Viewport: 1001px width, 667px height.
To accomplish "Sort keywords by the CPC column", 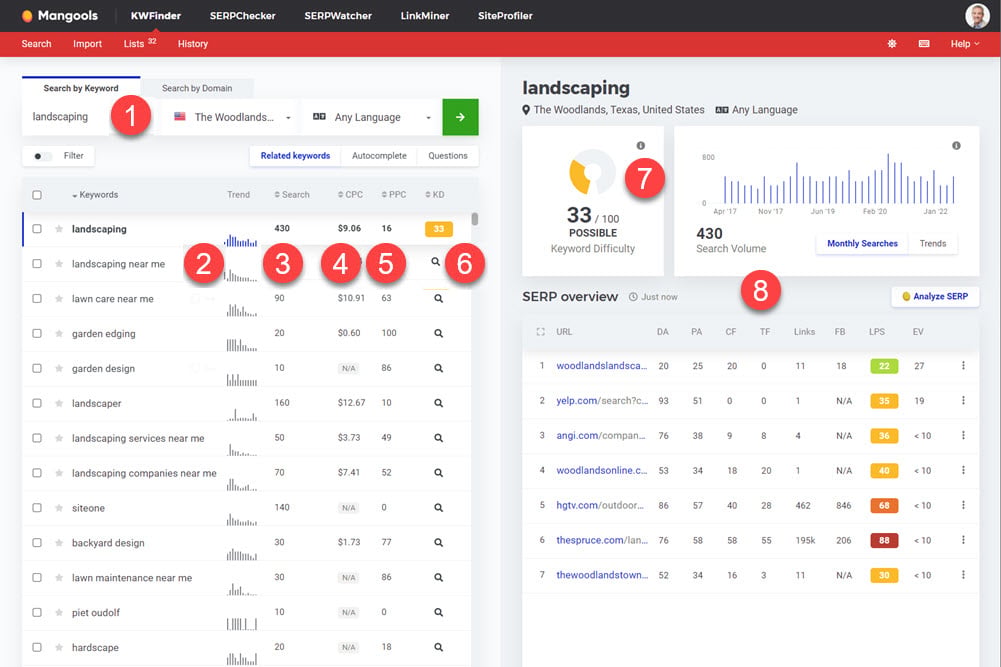I will (350, 195).
